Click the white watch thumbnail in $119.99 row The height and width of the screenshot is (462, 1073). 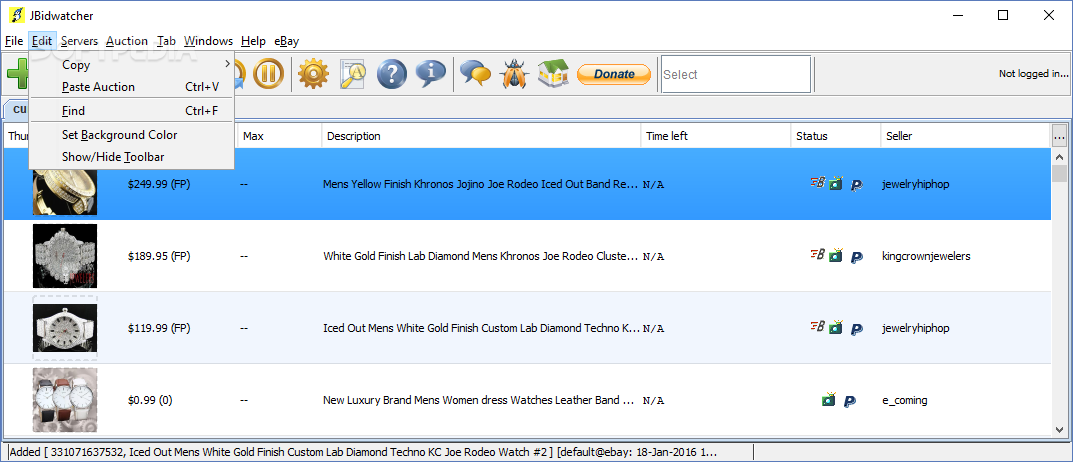coord(65,328)
